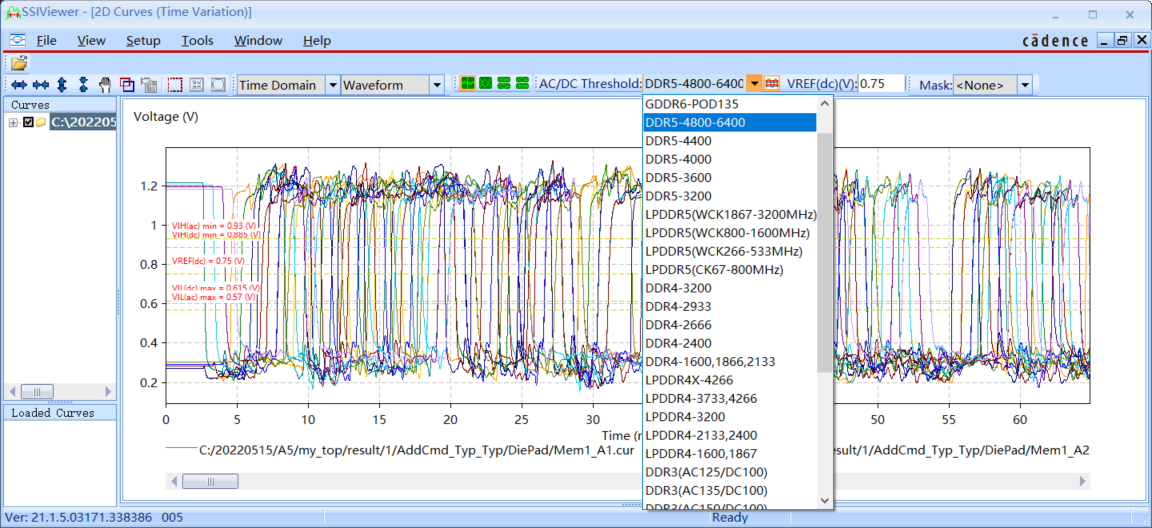Click the horizontal zoom-in arrows icon

(19, 85)
